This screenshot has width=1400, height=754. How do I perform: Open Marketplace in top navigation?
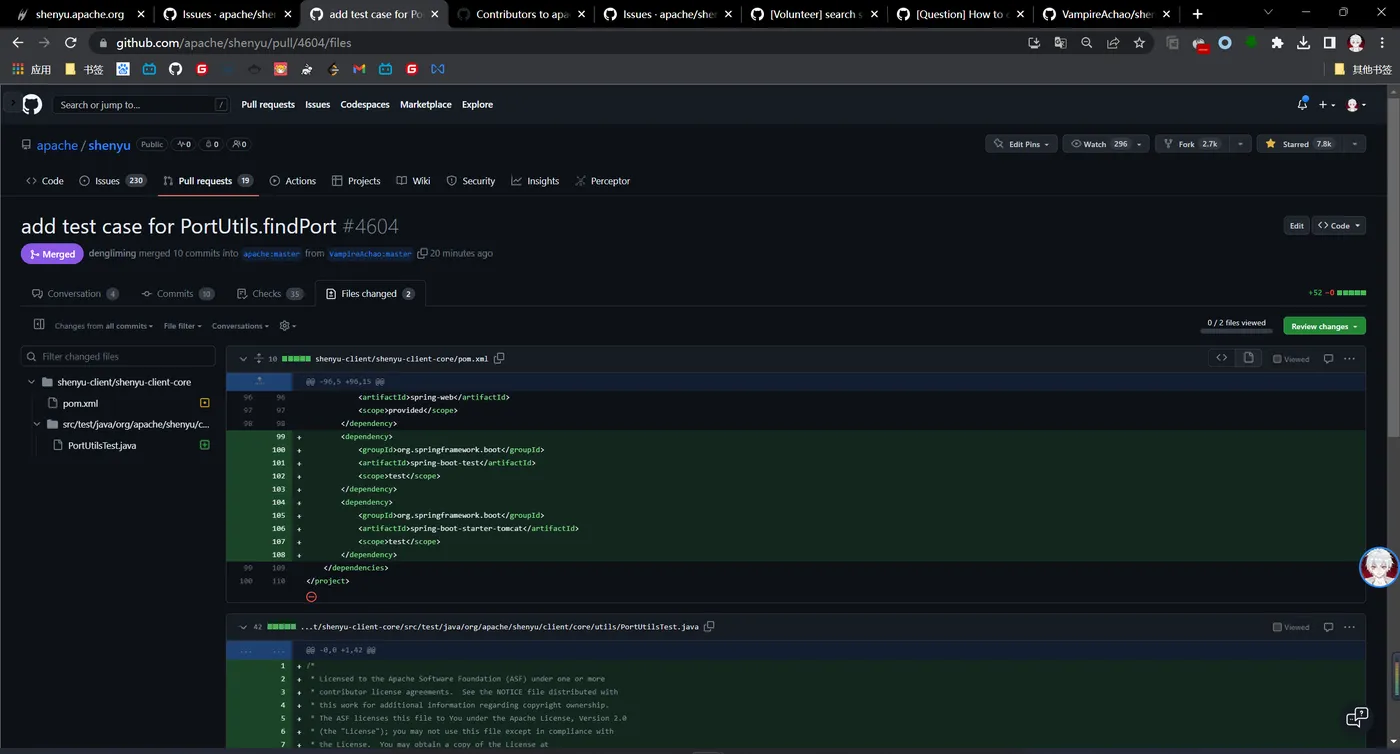[x=426, y=104]
